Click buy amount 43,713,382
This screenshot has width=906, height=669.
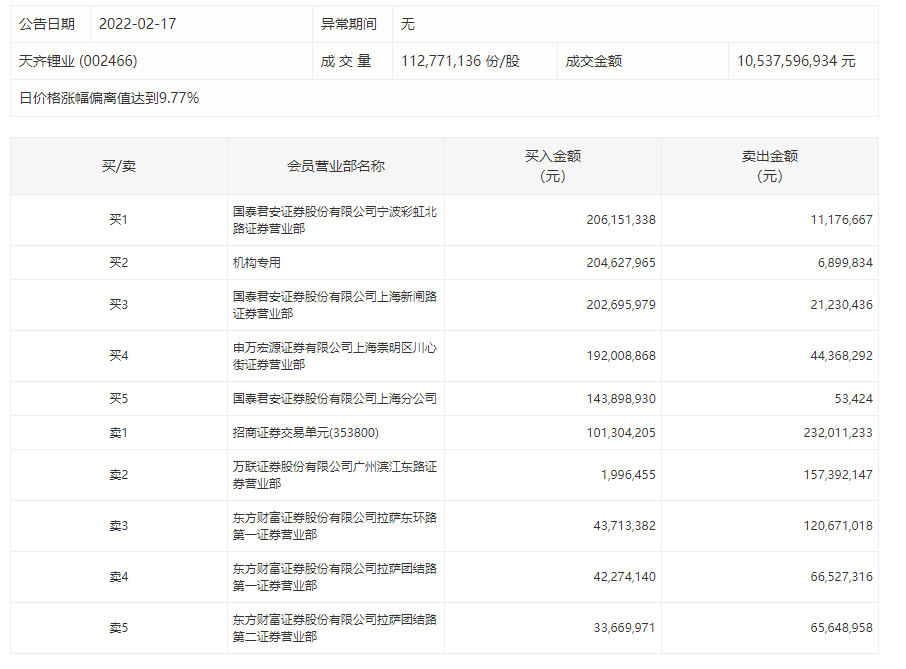[x=625, y=526]
